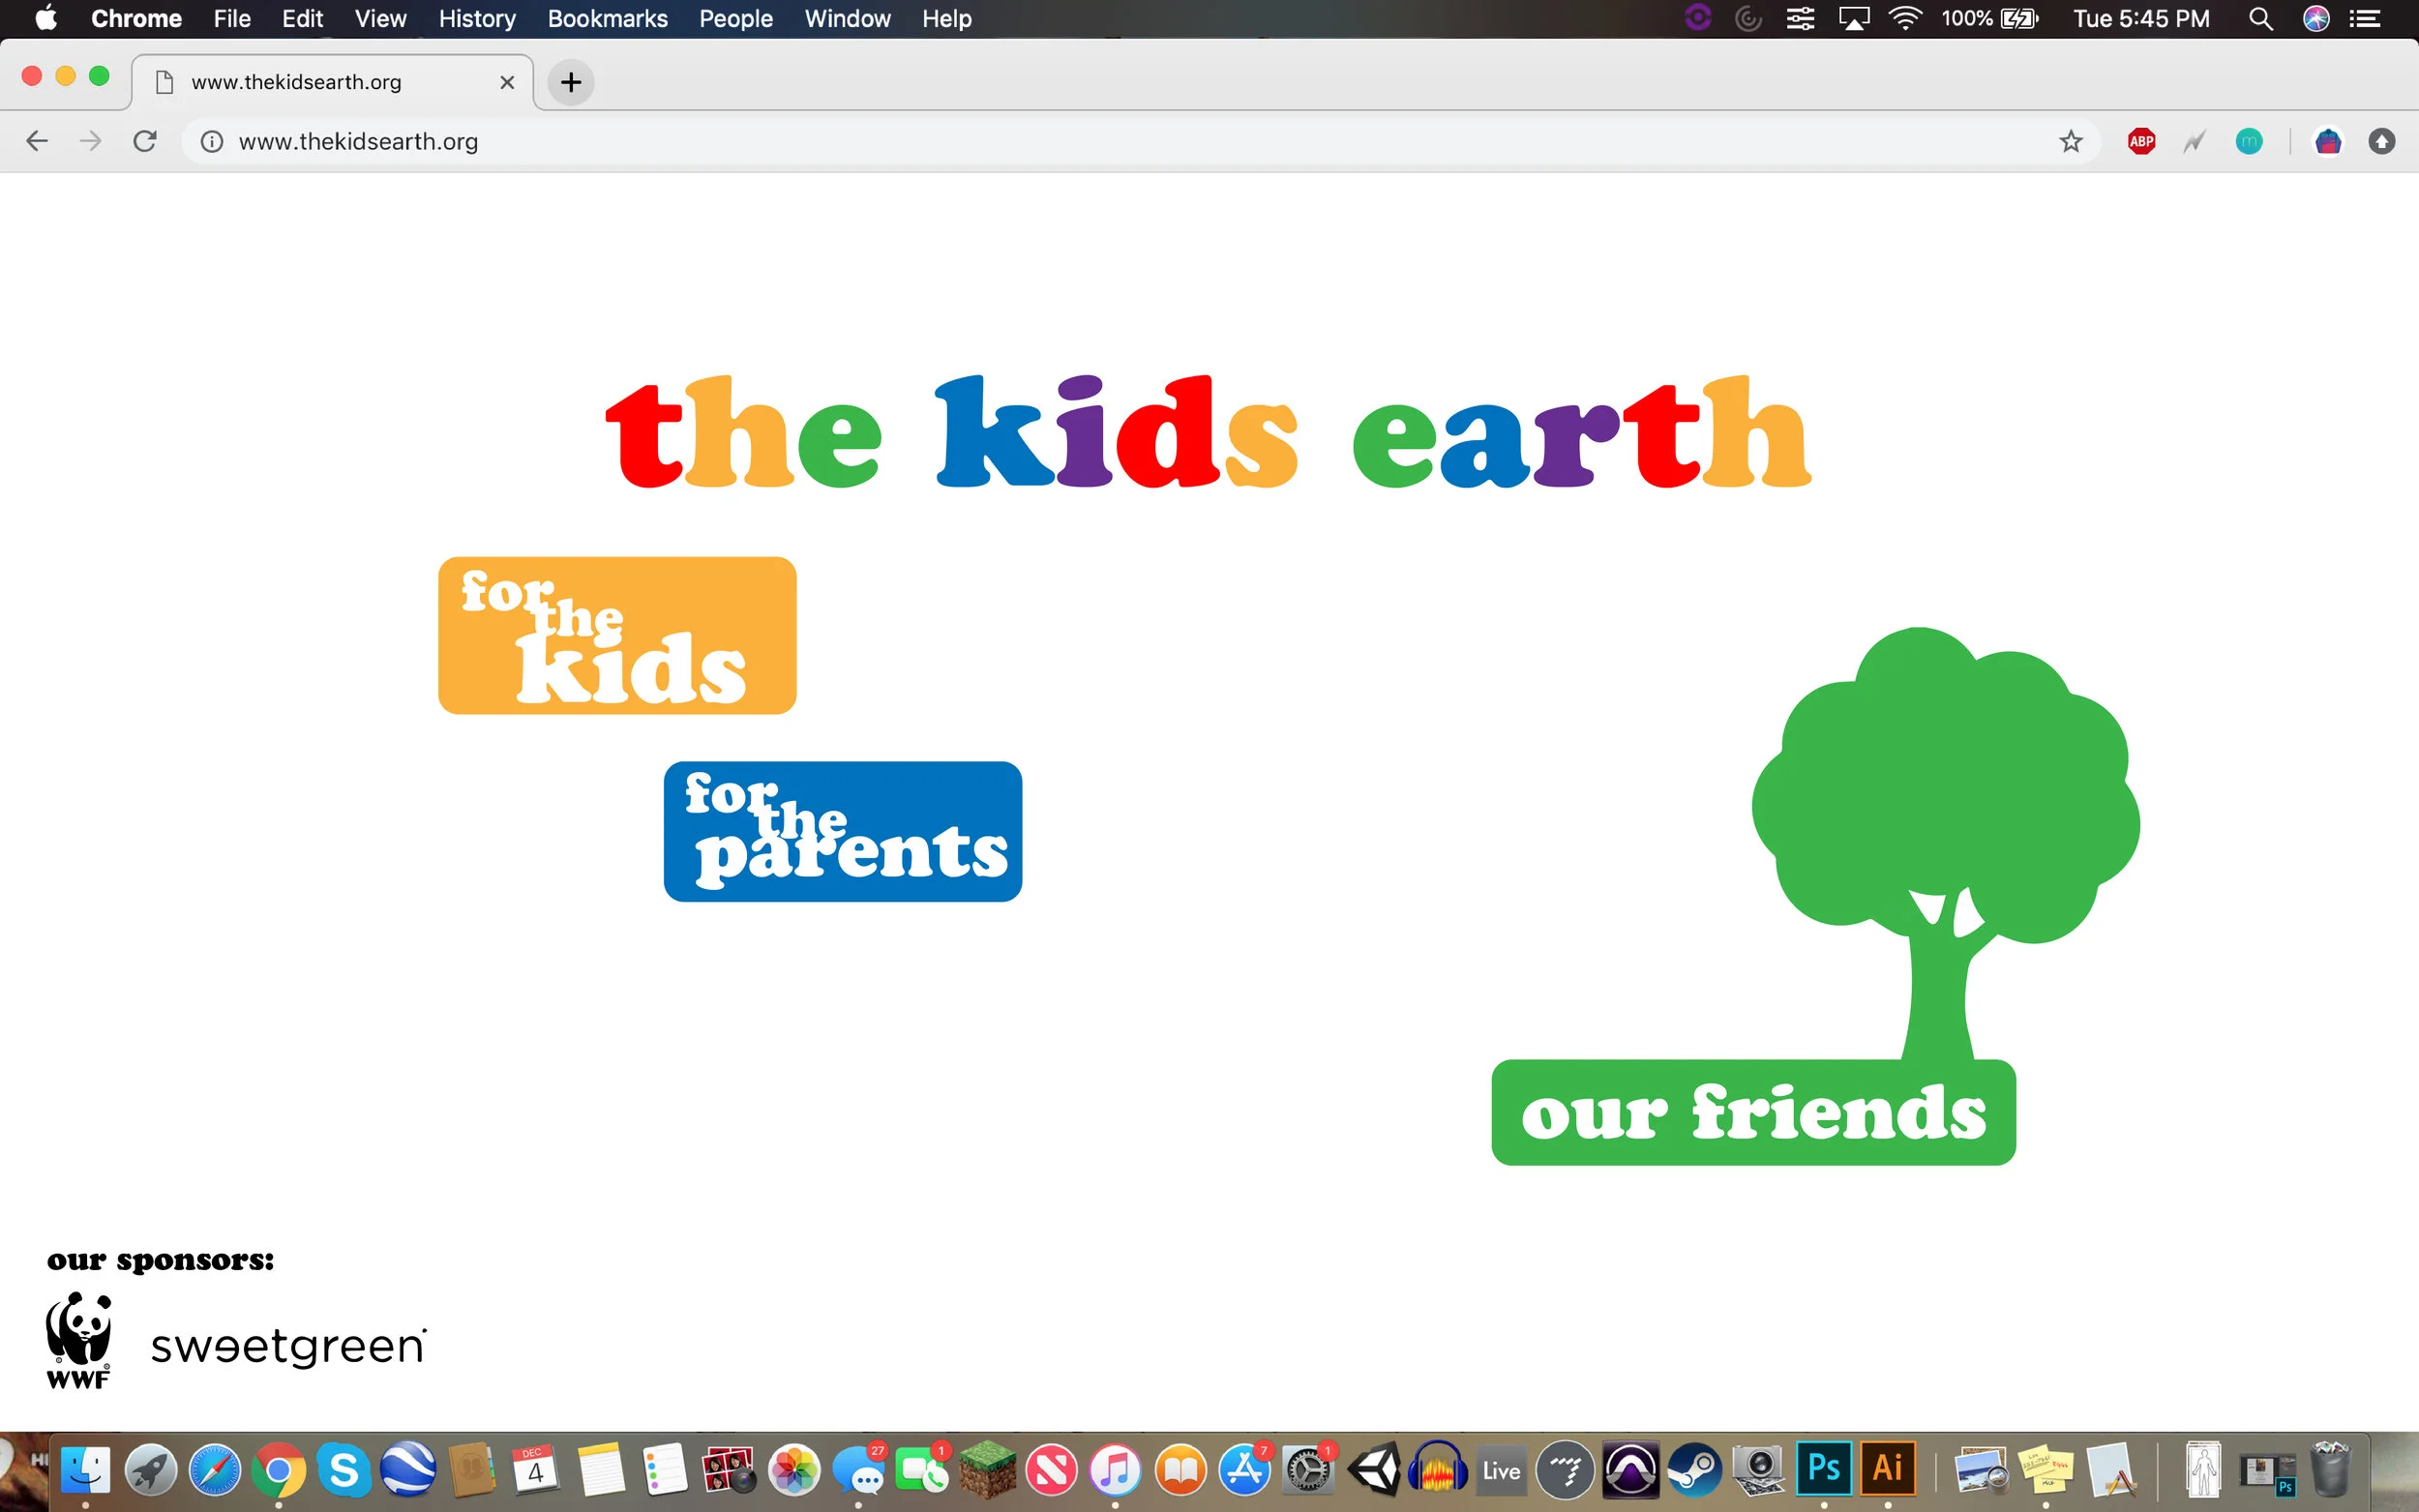Open Photoshop from the dock
The height and width of the screenshot is (1512, 2419).
1823,1468
